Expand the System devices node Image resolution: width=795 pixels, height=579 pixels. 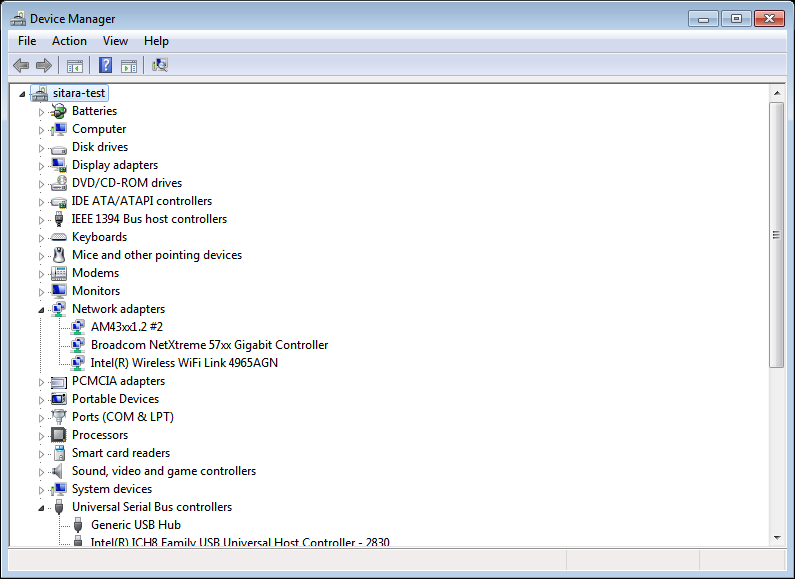click(x=42, y=490)
